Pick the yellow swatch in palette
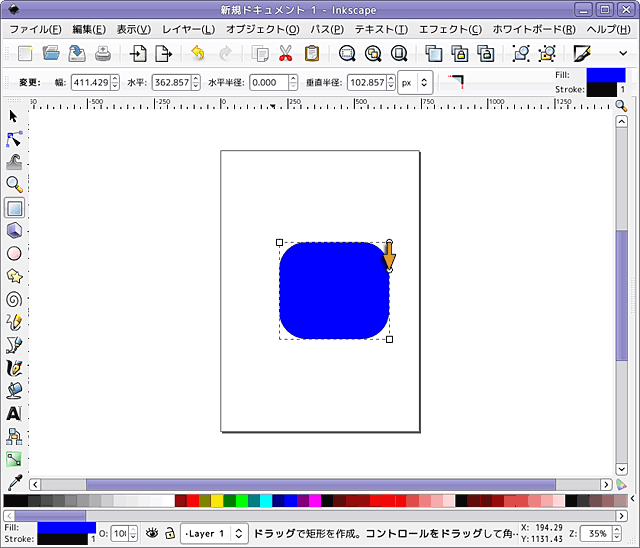640x548 pixels. pos(216,500)
